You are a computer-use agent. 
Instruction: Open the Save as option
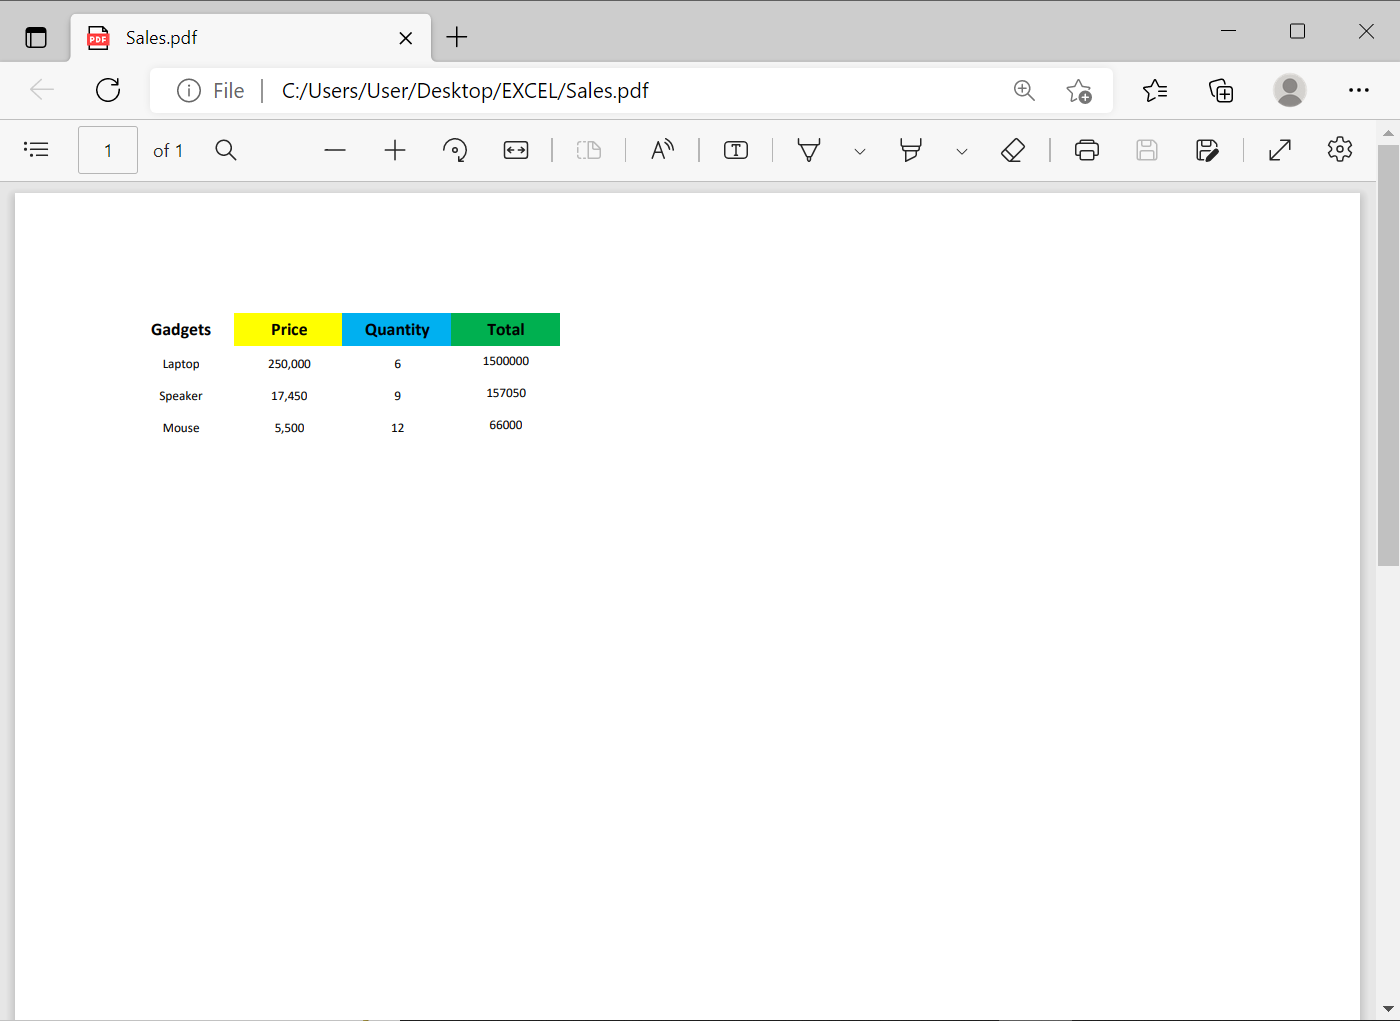1207,150
